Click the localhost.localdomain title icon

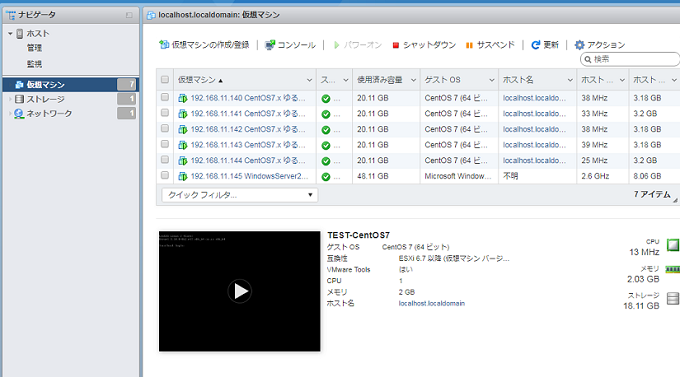coord(151,16)
